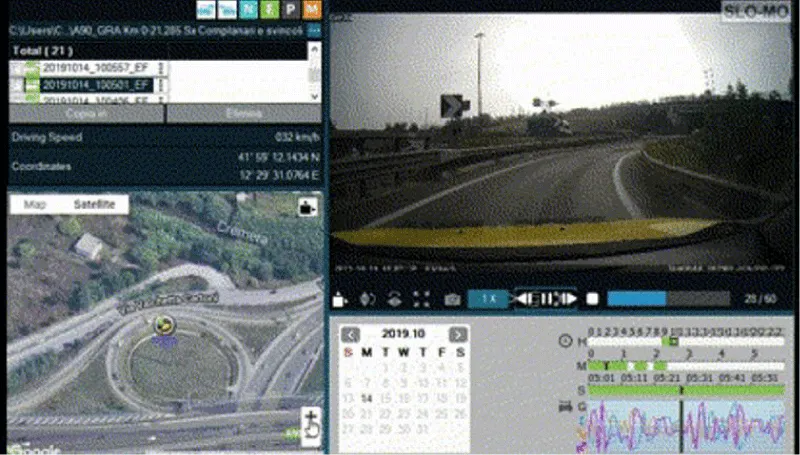This screenshot has width=800, height=455.
Task: Click the orange M filter icon
Action: coord(311,10)
